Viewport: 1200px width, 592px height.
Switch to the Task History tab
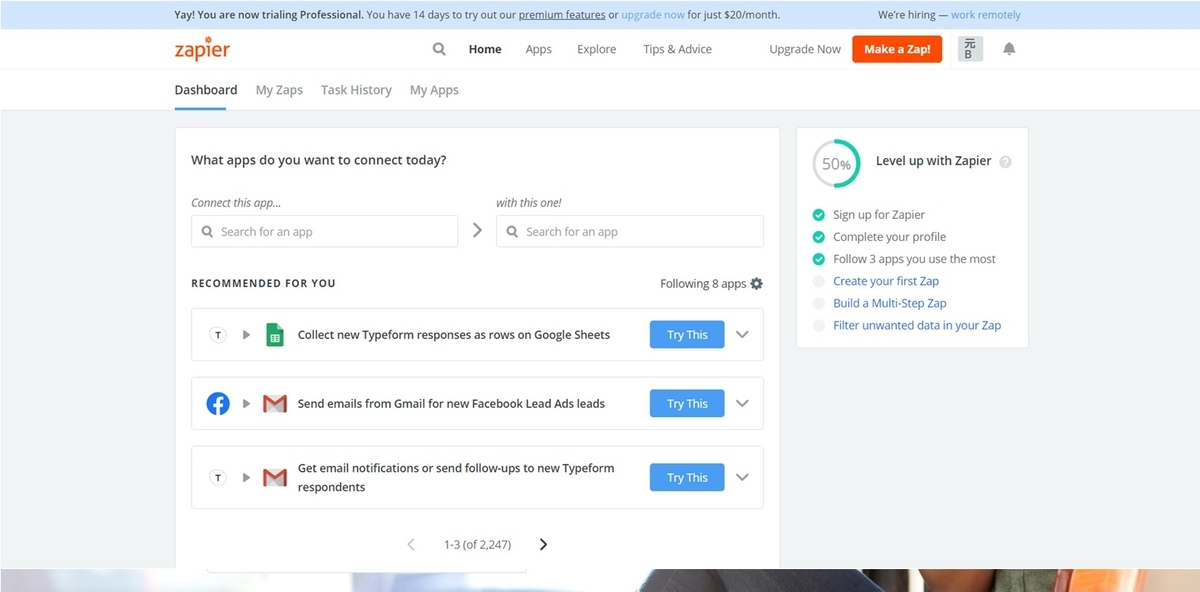[x=356, y=90]
